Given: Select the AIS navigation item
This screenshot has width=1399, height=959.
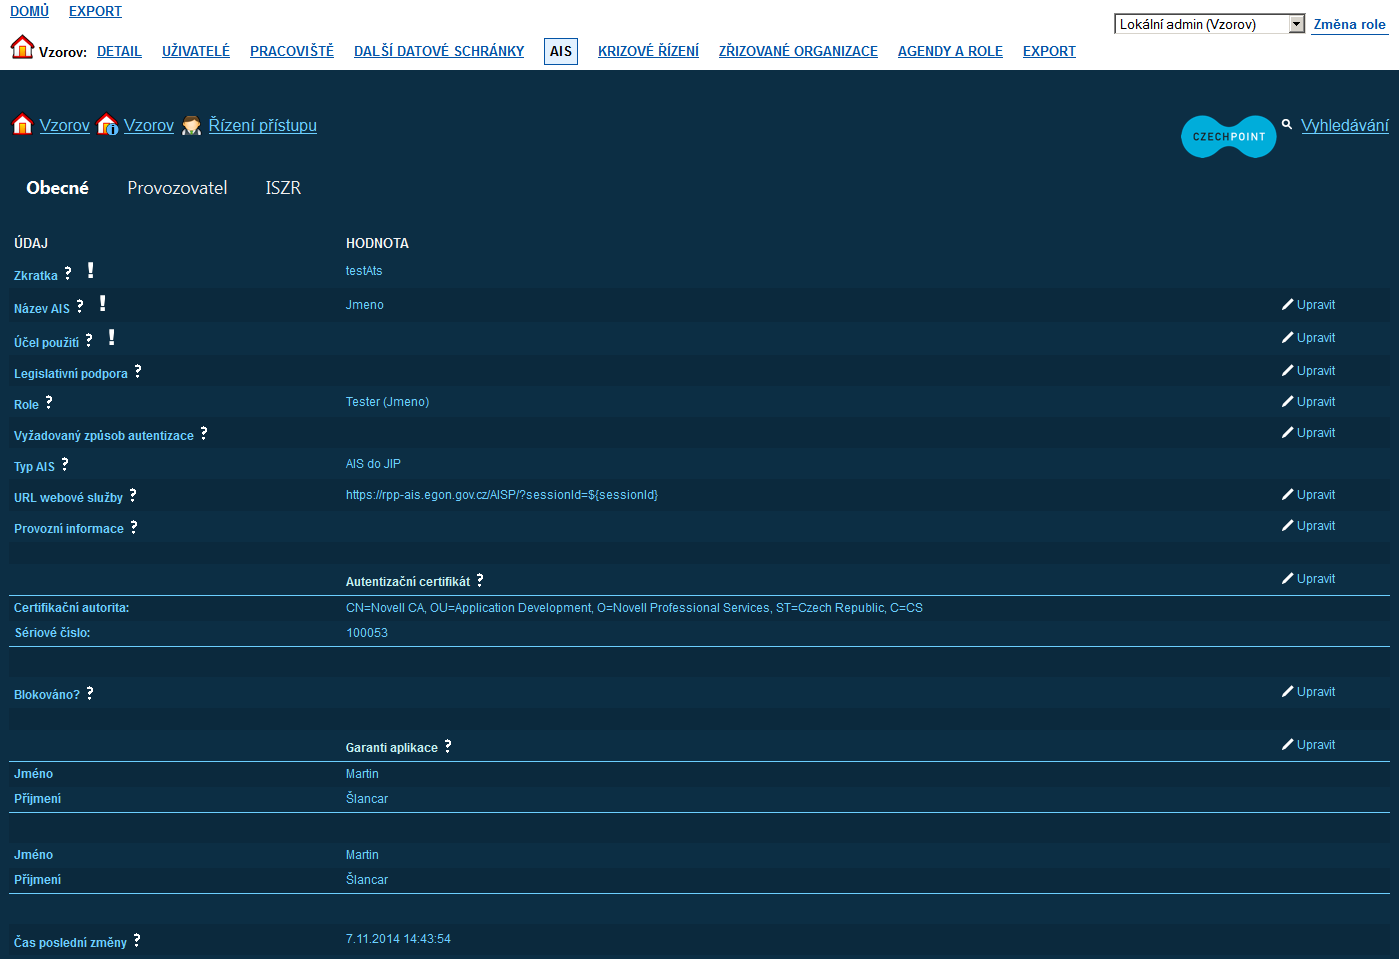Looking at the screenshot, I should [561, 51].
